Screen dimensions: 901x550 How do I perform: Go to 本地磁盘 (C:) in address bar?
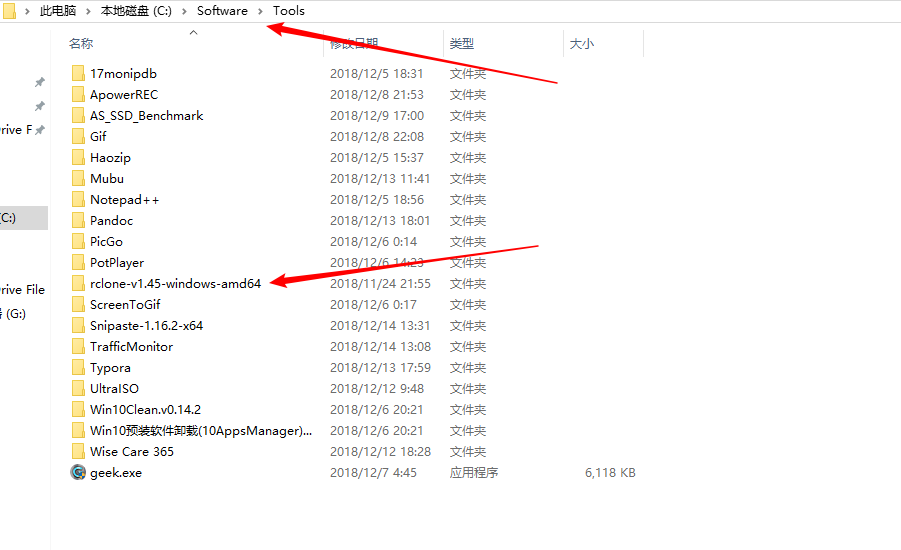(x=136, y=11)
